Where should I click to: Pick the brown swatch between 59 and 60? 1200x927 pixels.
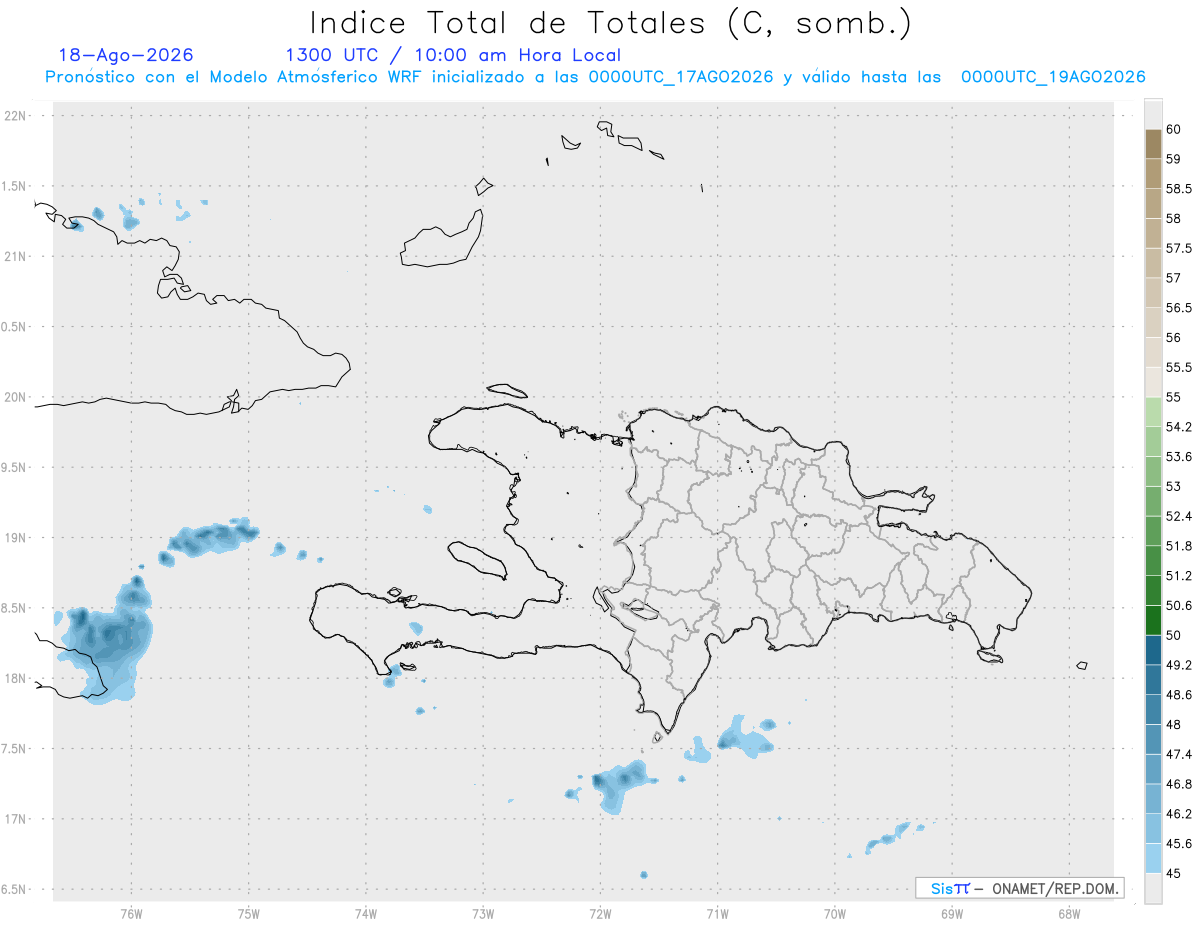(1153, 144)
